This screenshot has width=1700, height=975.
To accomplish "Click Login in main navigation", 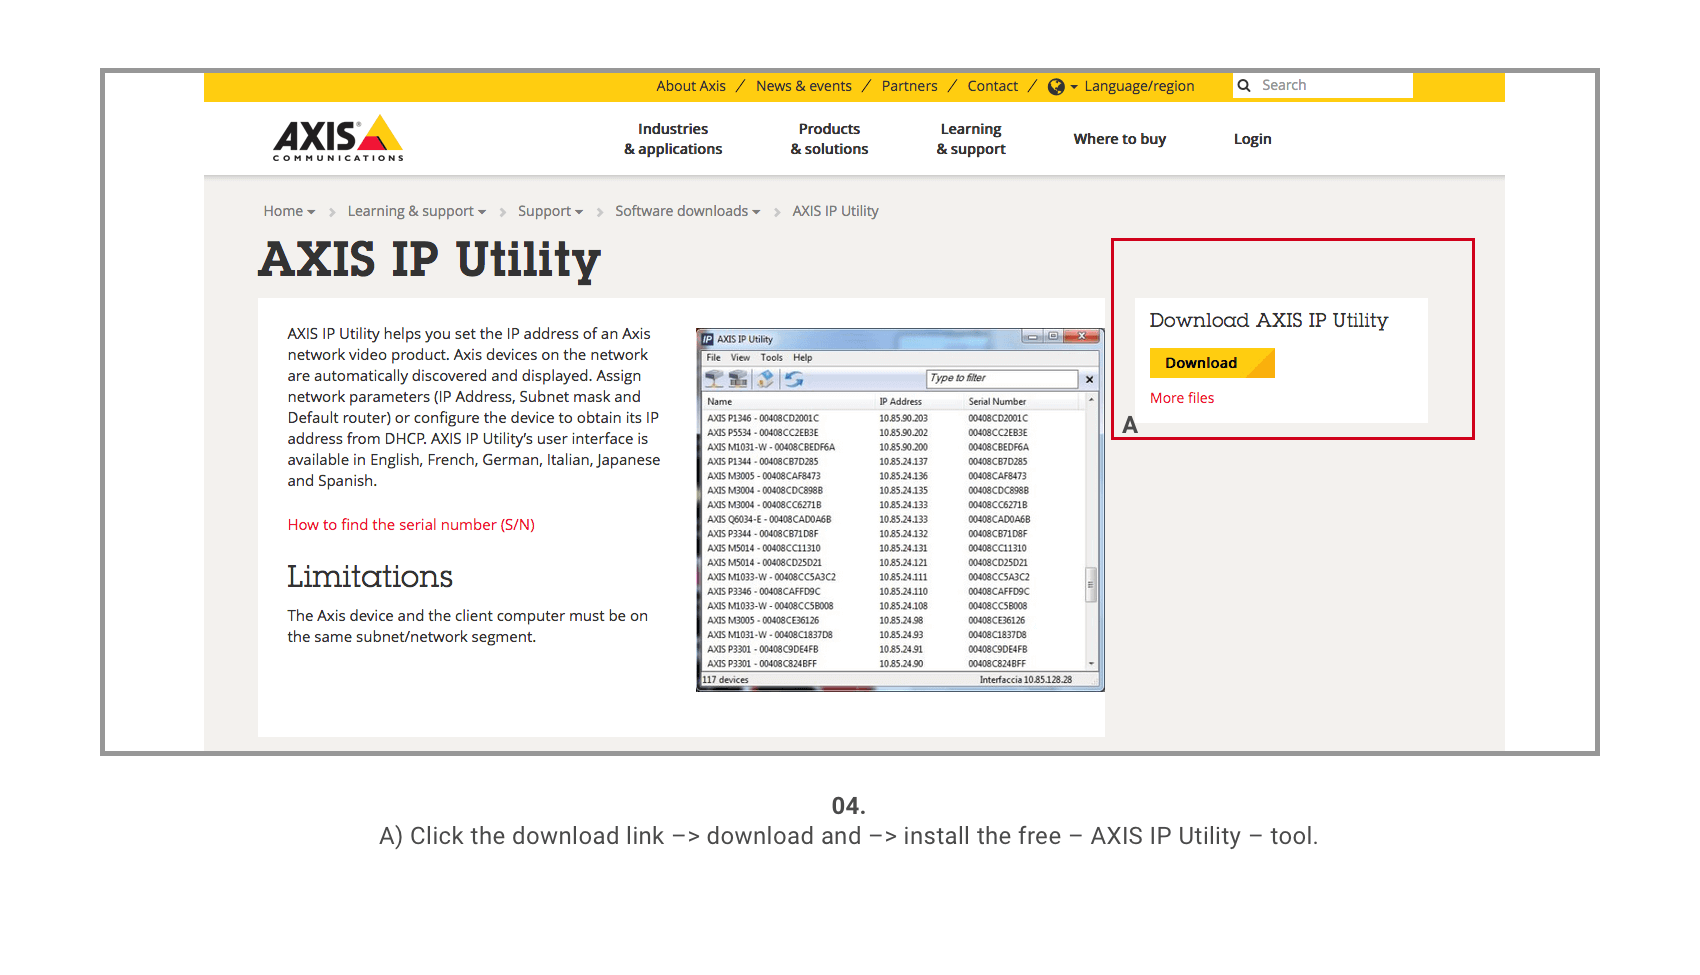I will 1253,139.
